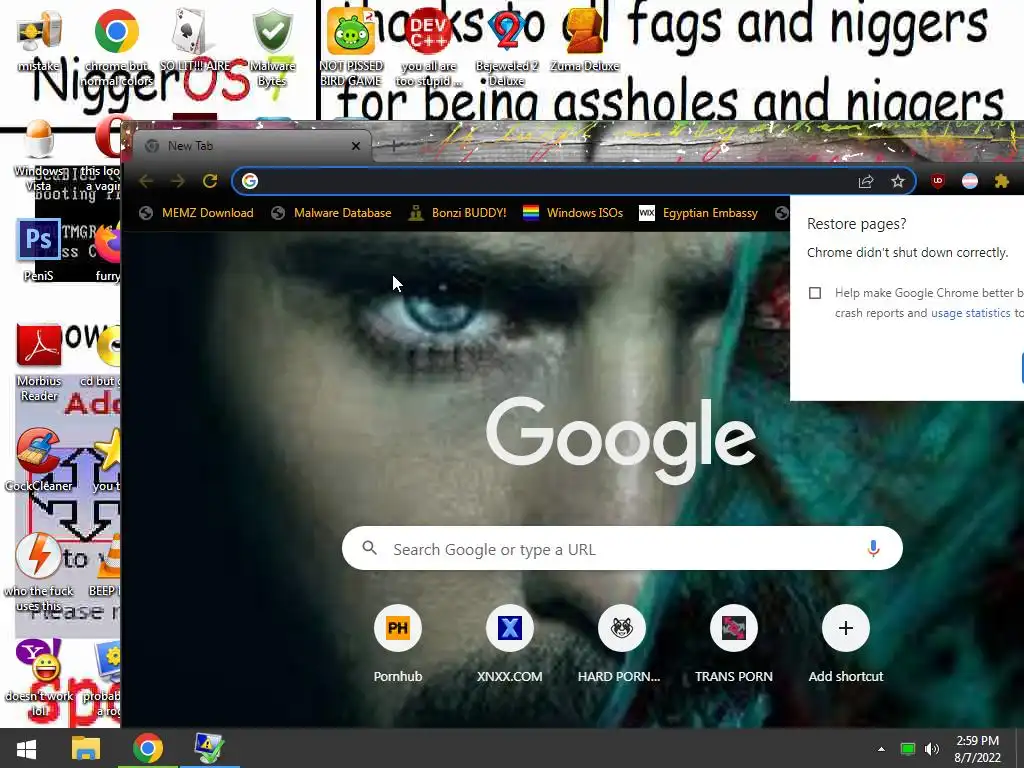
Task: Click the forward arrow in Chrome
Action: point(177,181)
